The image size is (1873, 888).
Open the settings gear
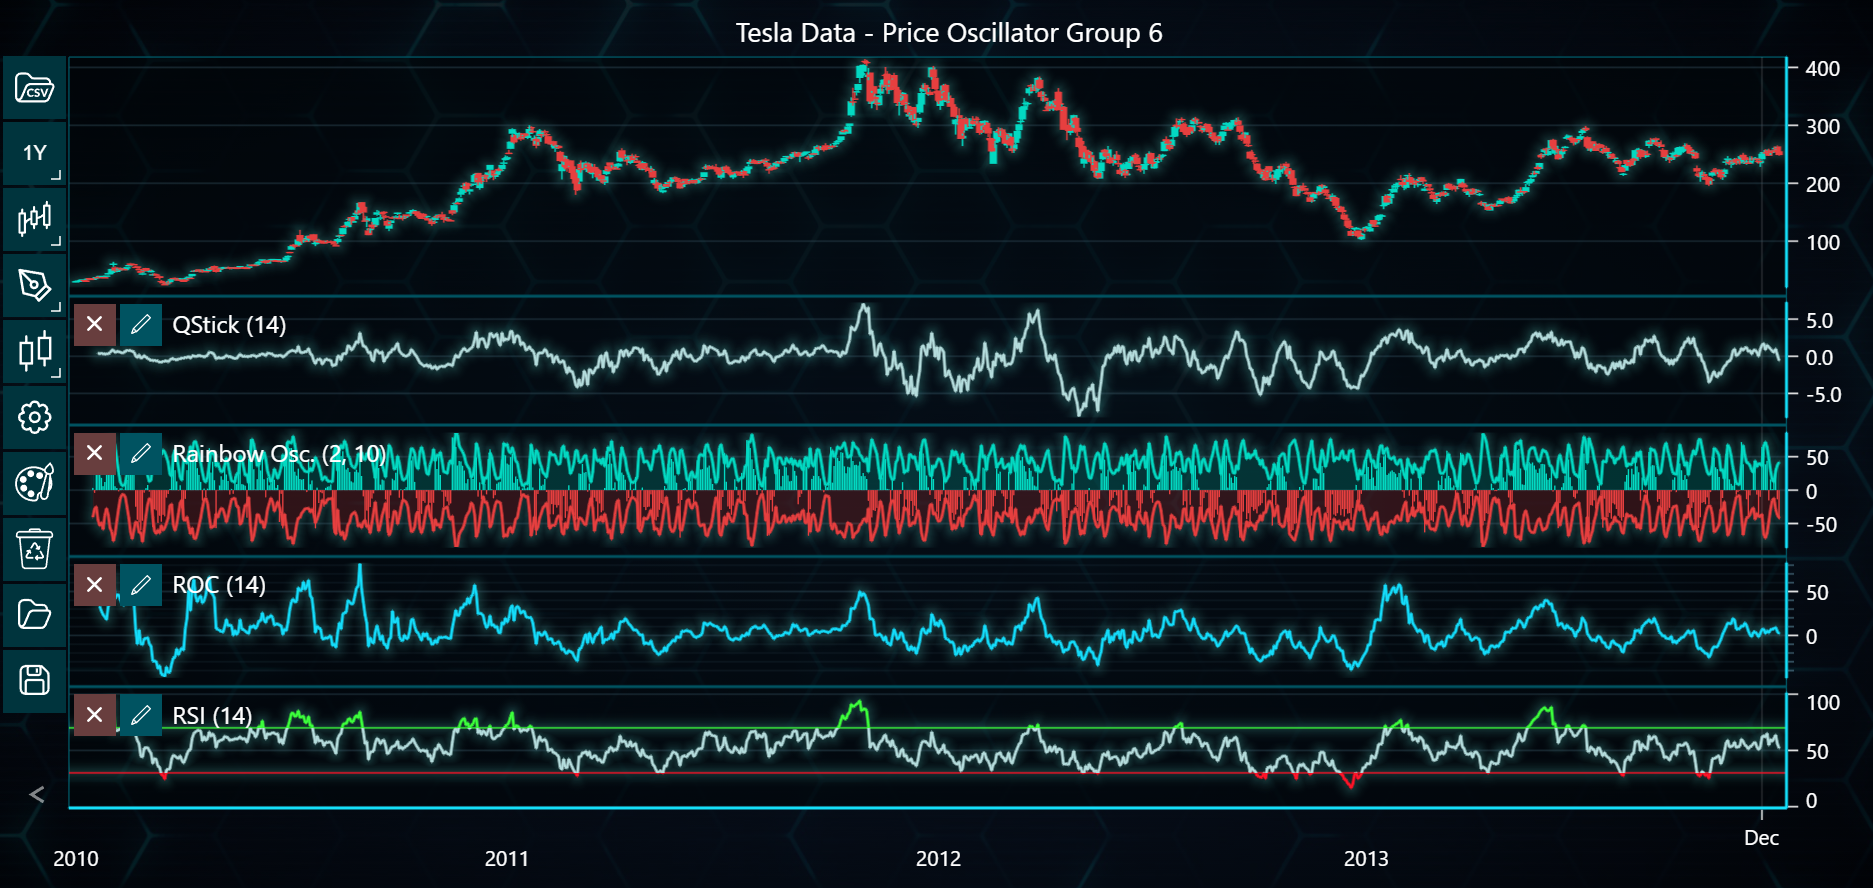35,417
